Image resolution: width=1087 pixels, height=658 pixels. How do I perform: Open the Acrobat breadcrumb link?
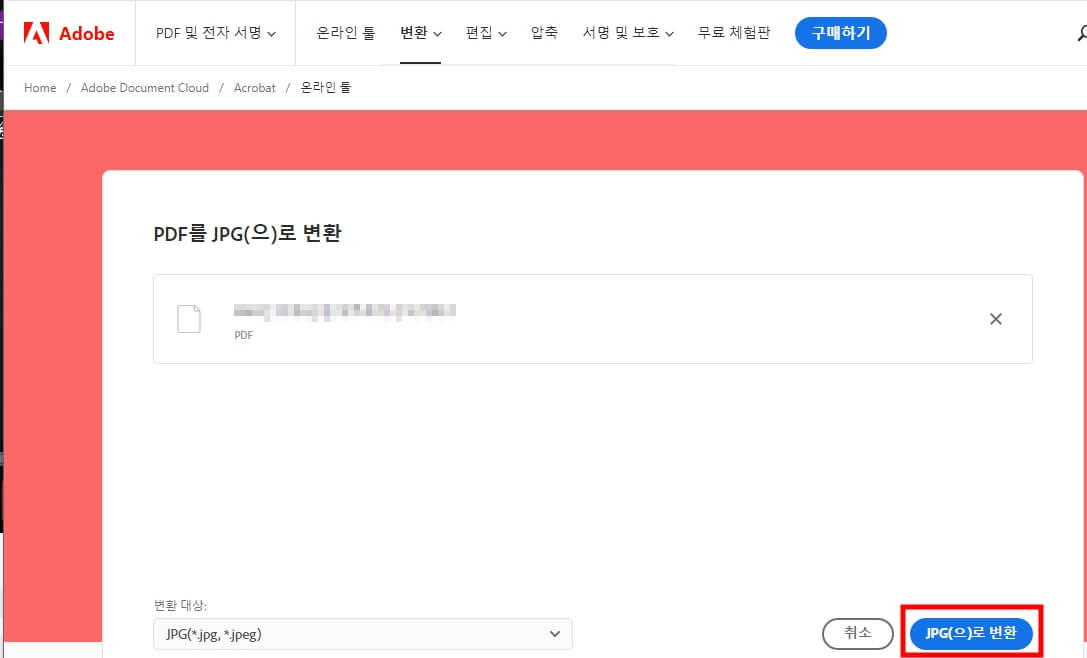point(254,88)
